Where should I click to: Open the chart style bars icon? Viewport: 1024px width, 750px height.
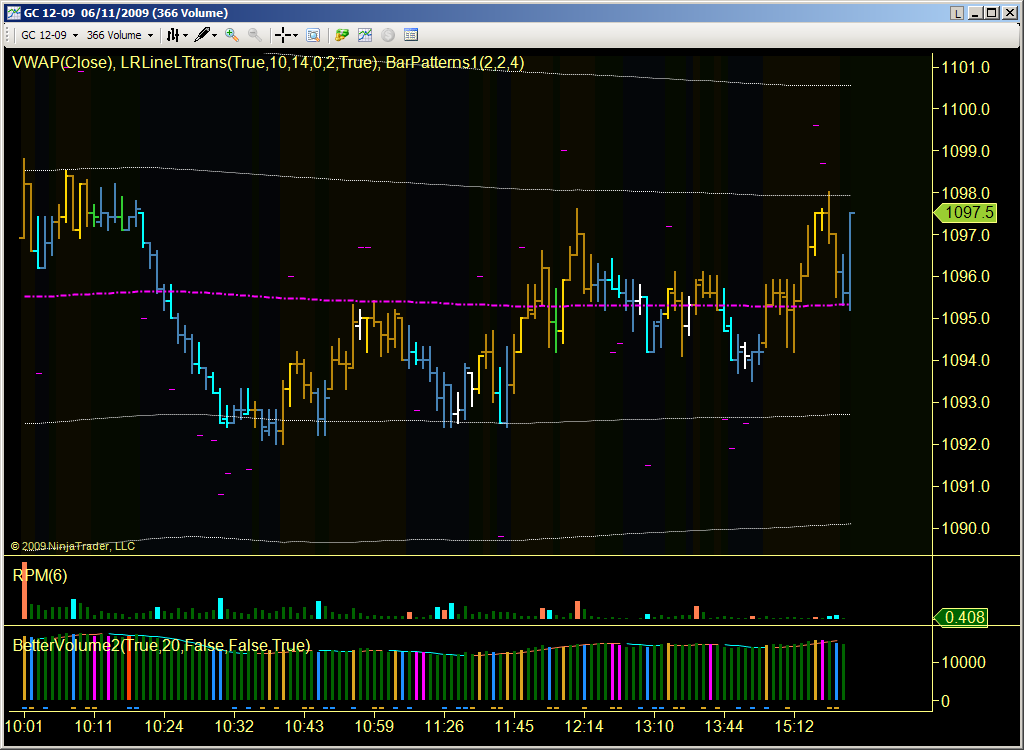[x=172, y=35]
